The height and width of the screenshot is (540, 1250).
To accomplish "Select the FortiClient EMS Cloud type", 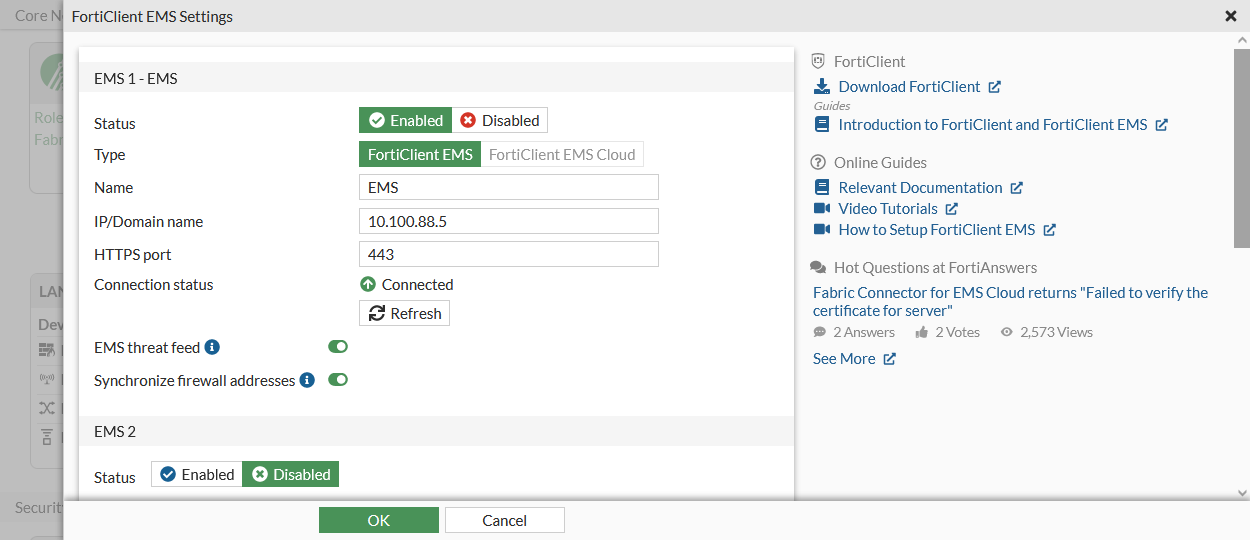I will tap(562, 155).
